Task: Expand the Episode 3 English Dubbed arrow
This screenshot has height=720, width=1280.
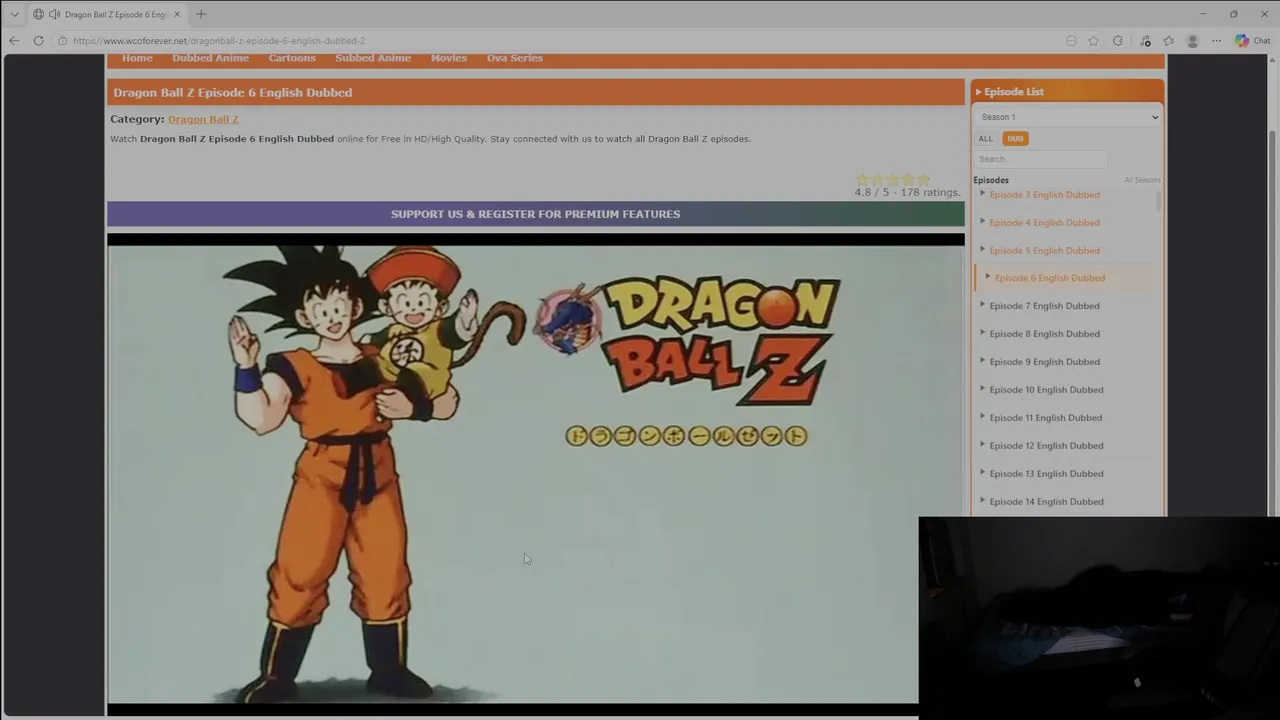Action: [x=982, y=193]
